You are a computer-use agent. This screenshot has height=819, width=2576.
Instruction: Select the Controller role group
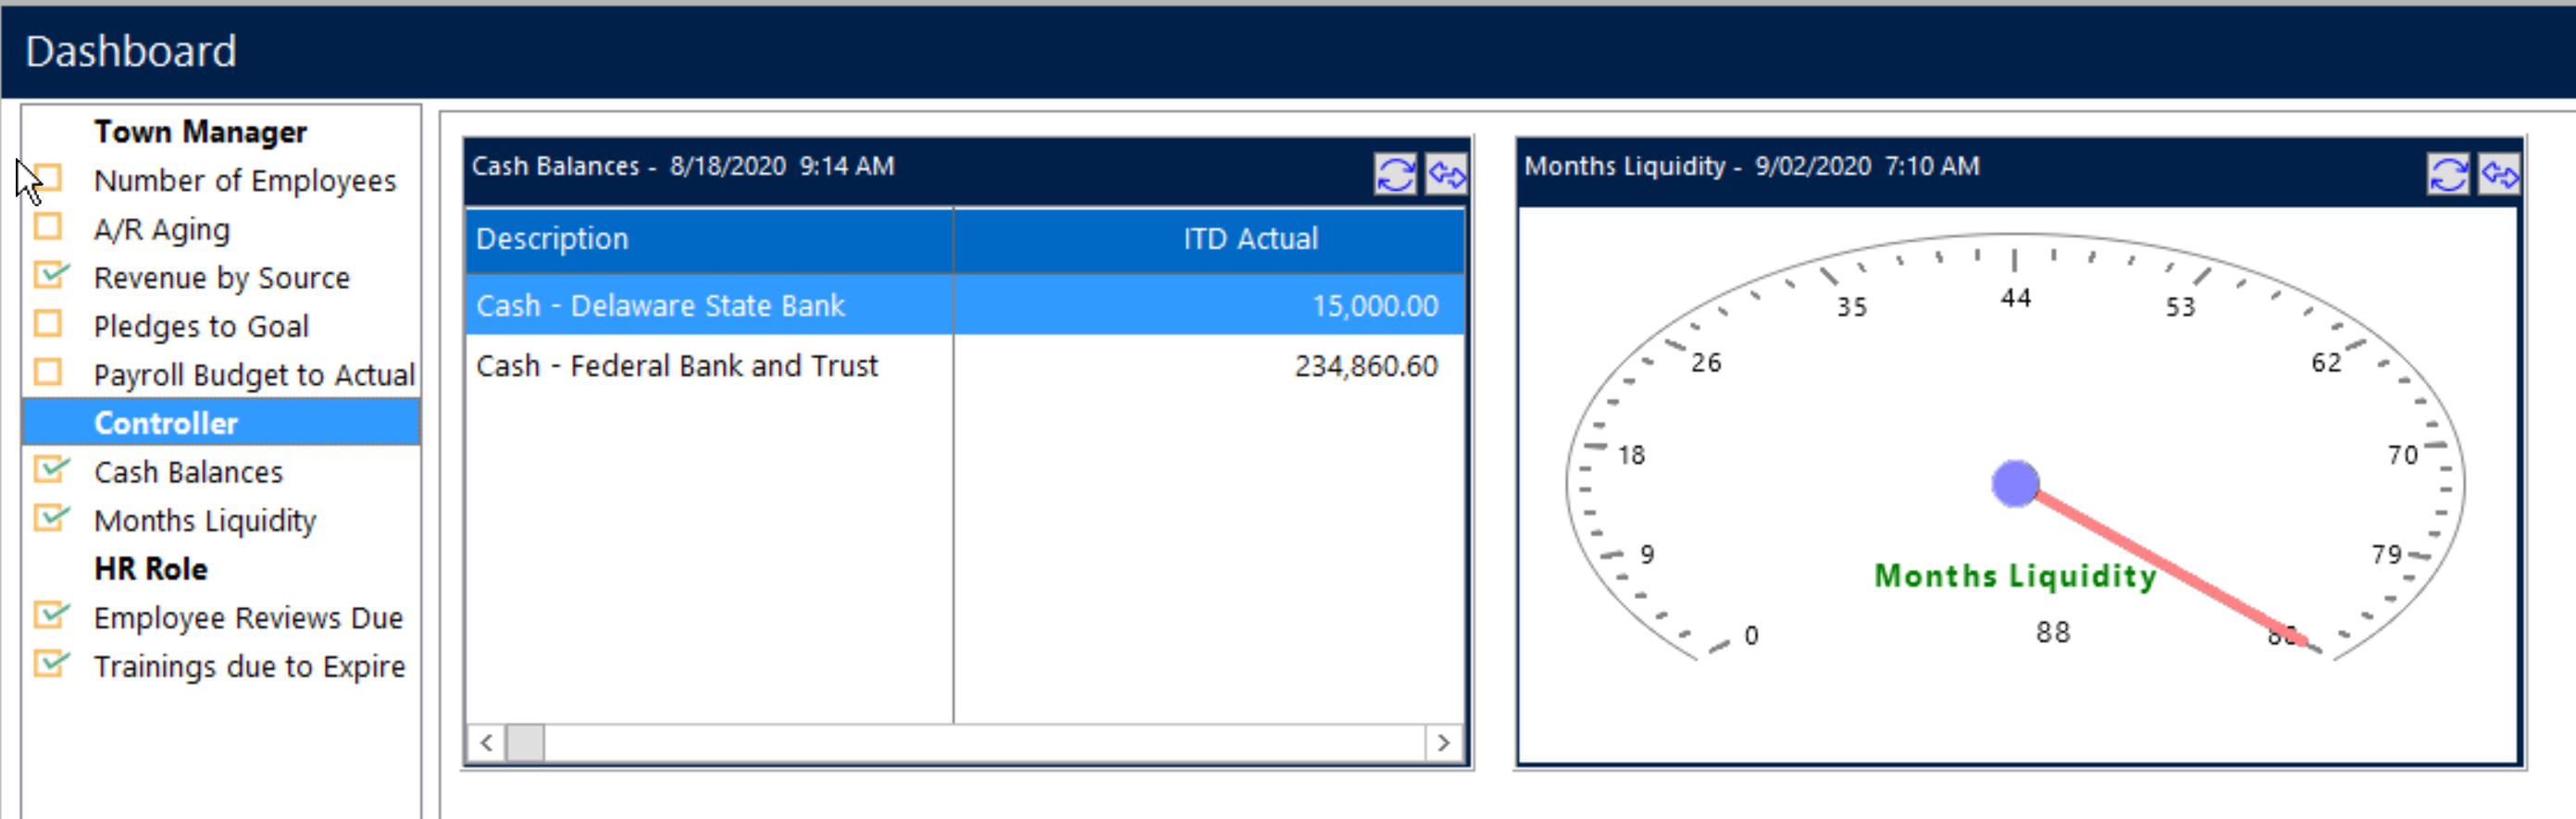pyautogui.click(x=166, y=423)
